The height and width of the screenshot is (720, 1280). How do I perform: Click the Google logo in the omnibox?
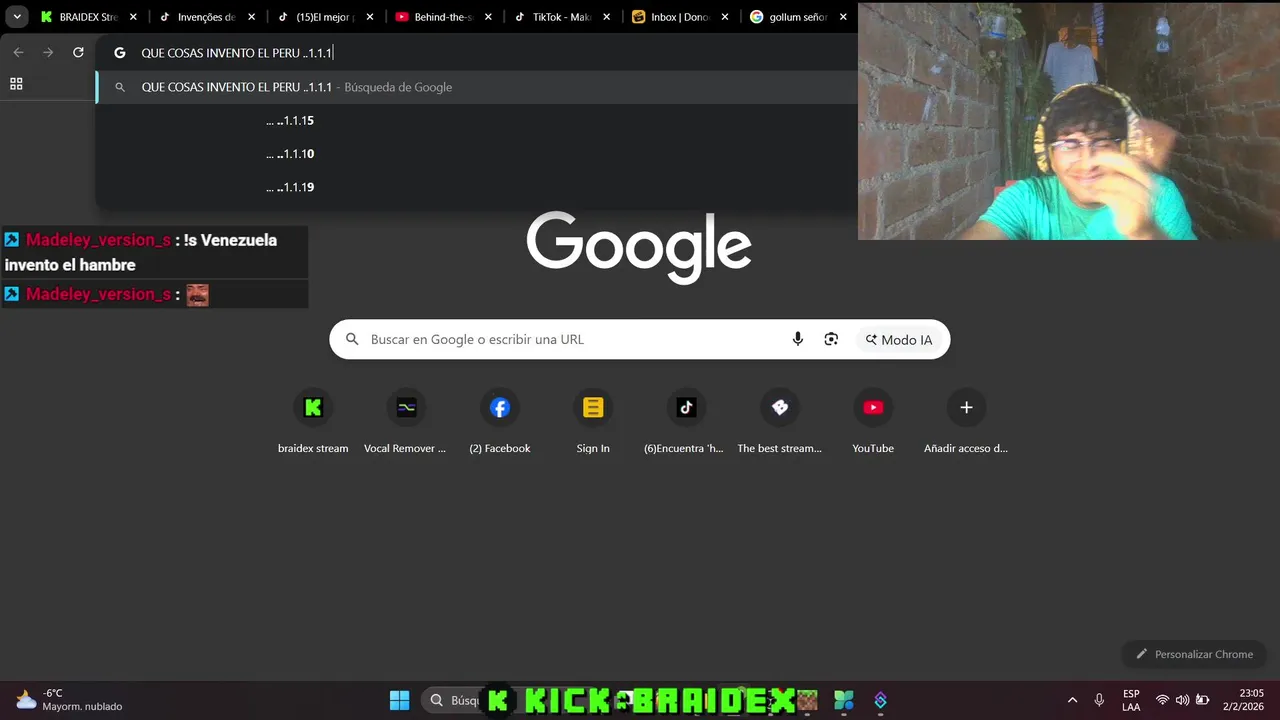click(x=120, y=53)
